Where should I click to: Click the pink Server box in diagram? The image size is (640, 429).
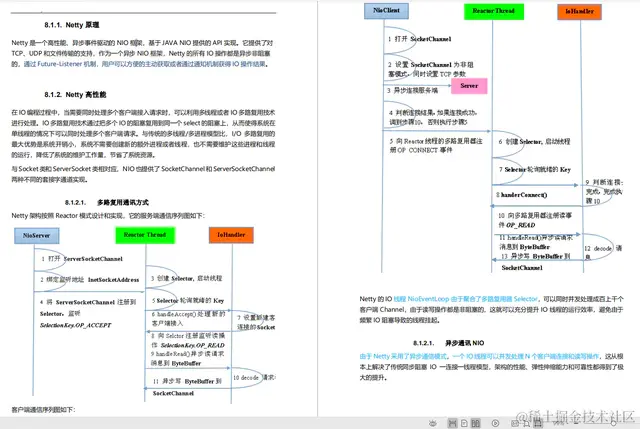pyautogui.click(x=469, y=86)
